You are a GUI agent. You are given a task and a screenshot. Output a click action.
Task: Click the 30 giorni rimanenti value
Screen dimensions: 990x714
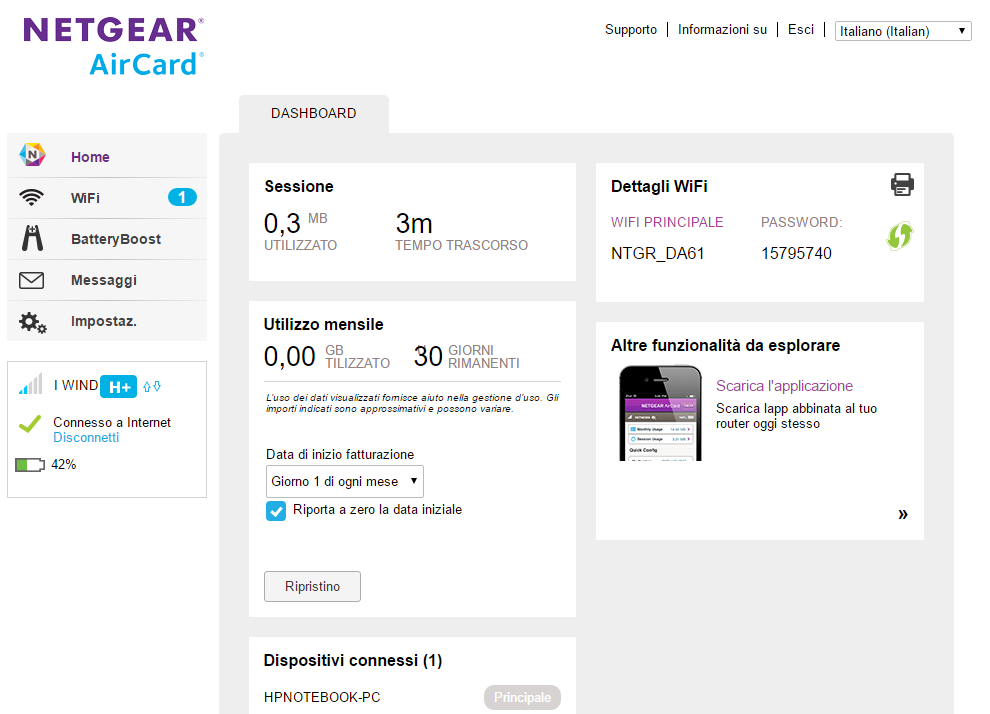click(428, 357)
